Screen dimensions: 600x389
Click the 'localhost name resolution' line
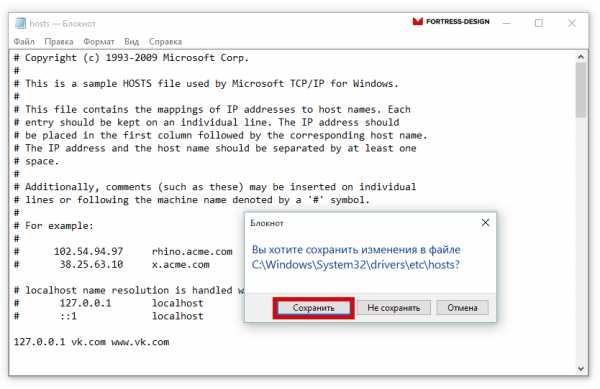point(129,290)
